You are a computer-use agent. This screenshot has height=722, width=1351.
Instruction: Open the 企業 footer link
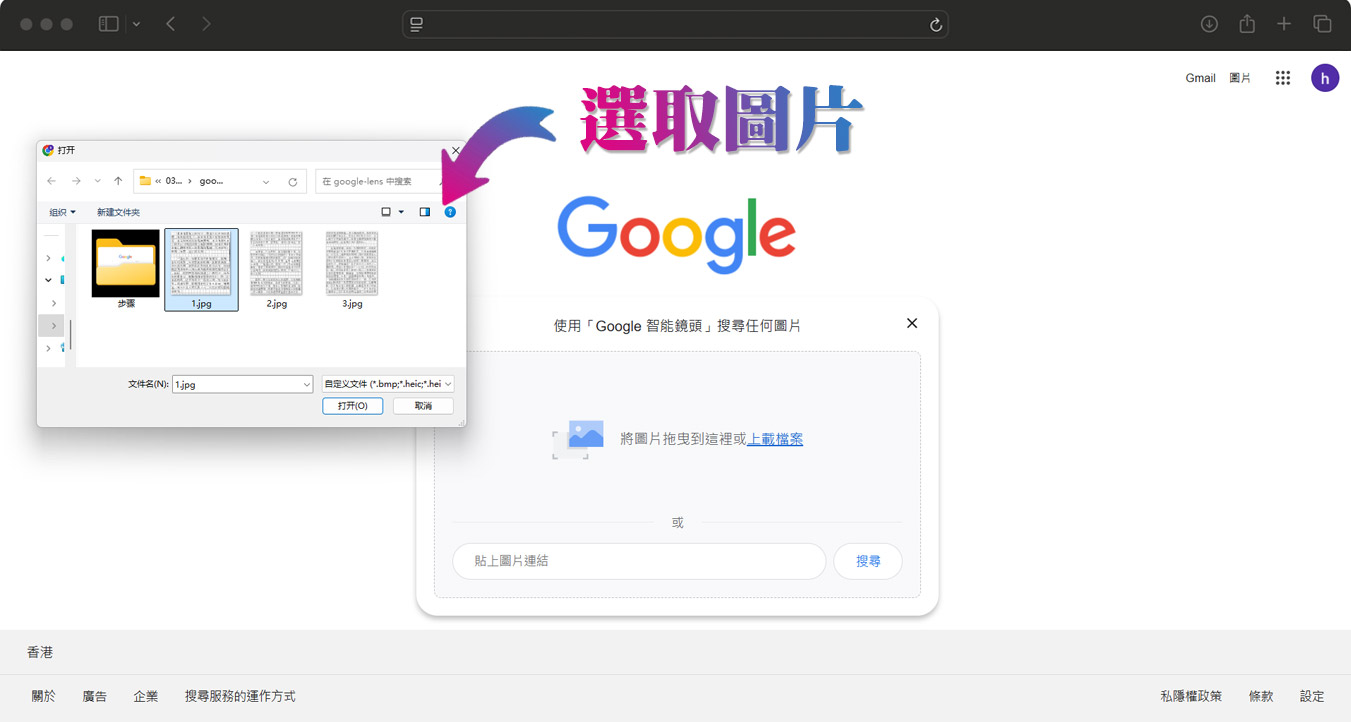146,696
